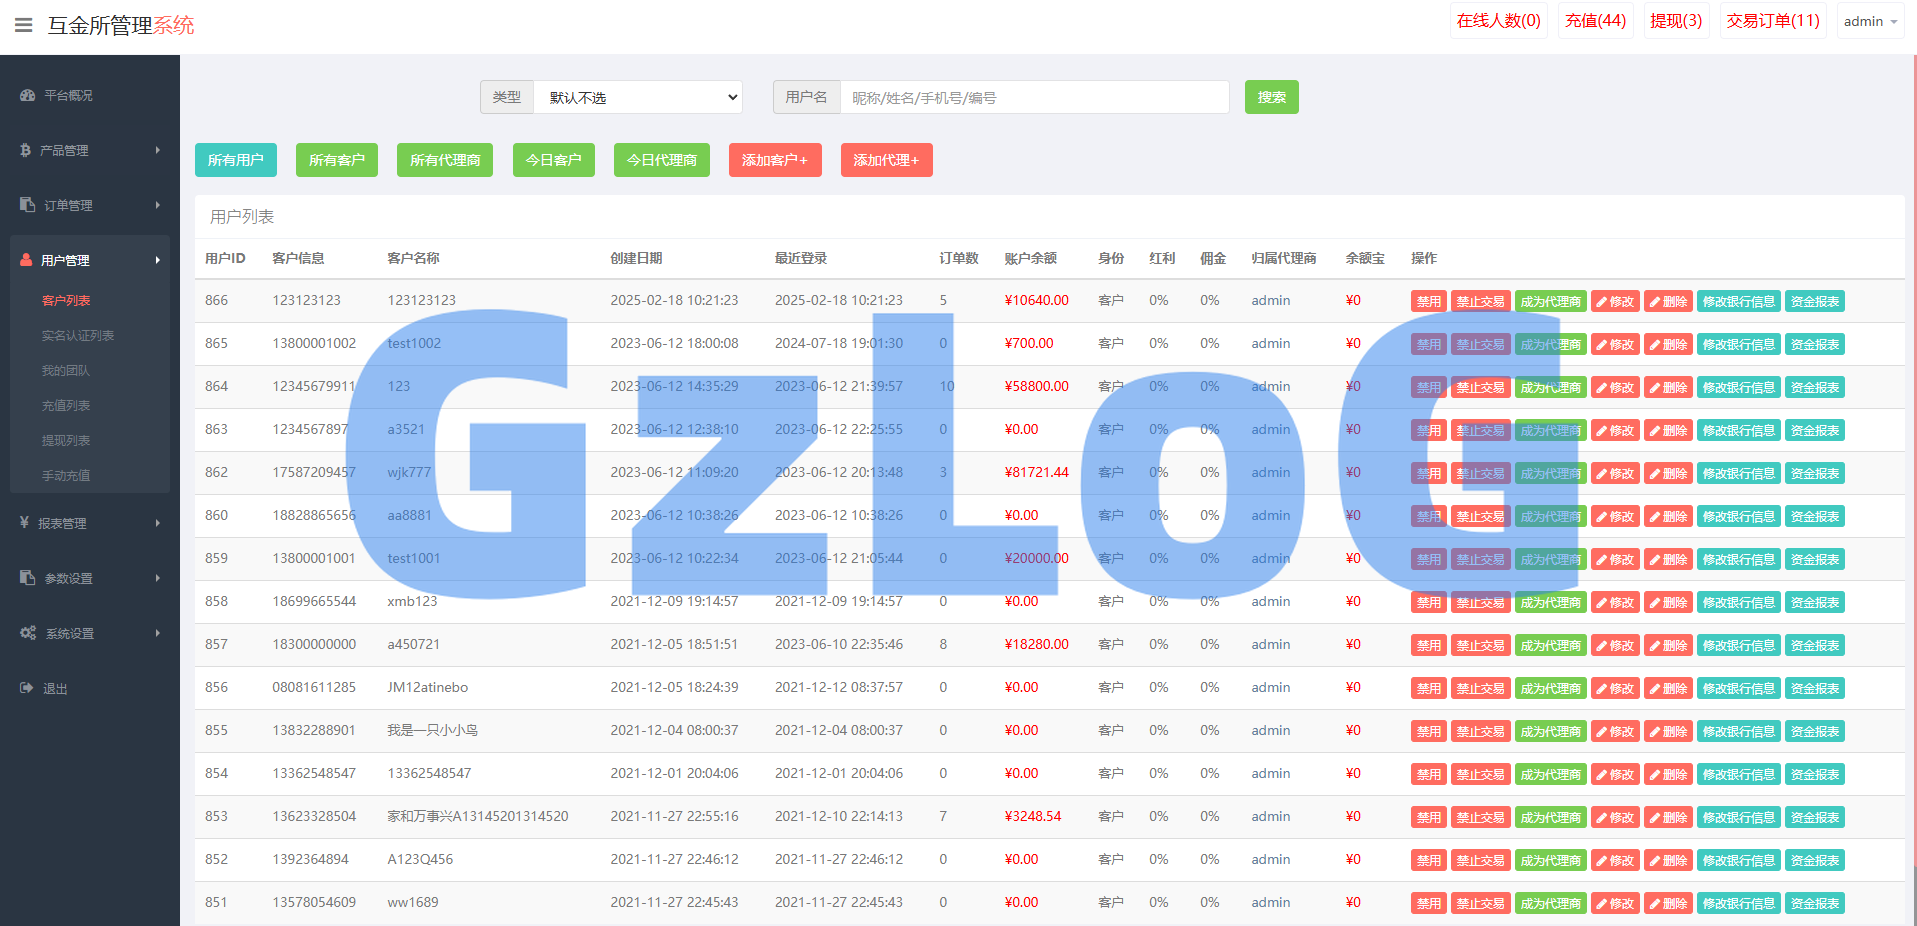This screenshot has height=926, width=1917.
Task: Open the platform overview dashboard icon
Action: [27, 96]
